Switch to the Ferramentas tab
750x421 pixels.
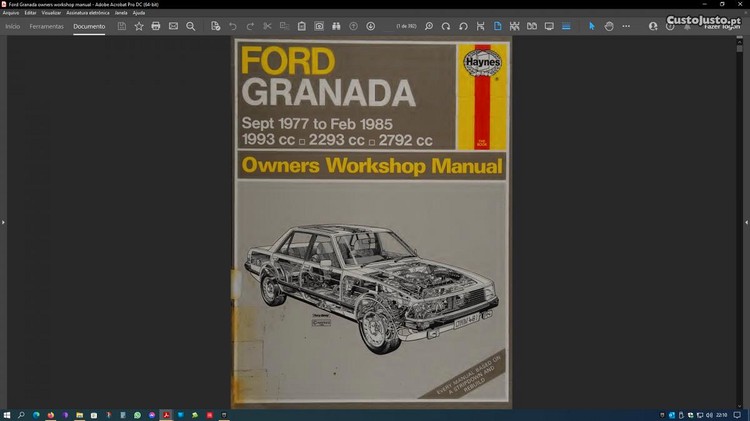pyautogui.click(x=46, y=26)
